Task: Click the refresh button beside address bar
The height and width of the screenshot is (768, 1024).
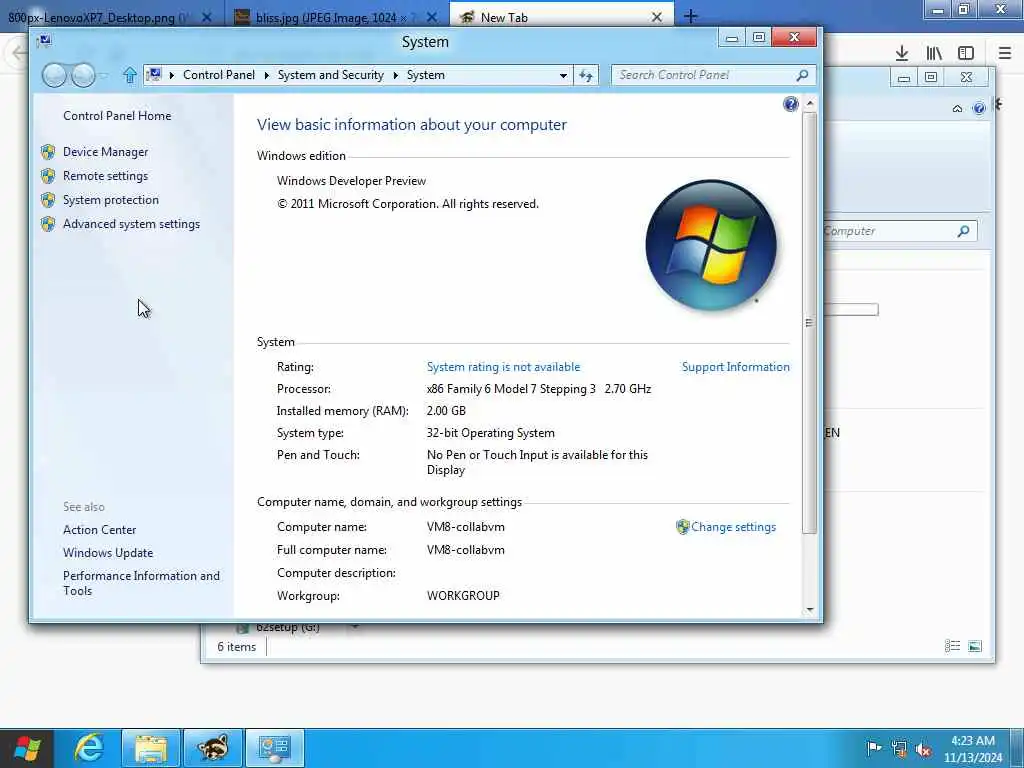Action: pos(586,75)
